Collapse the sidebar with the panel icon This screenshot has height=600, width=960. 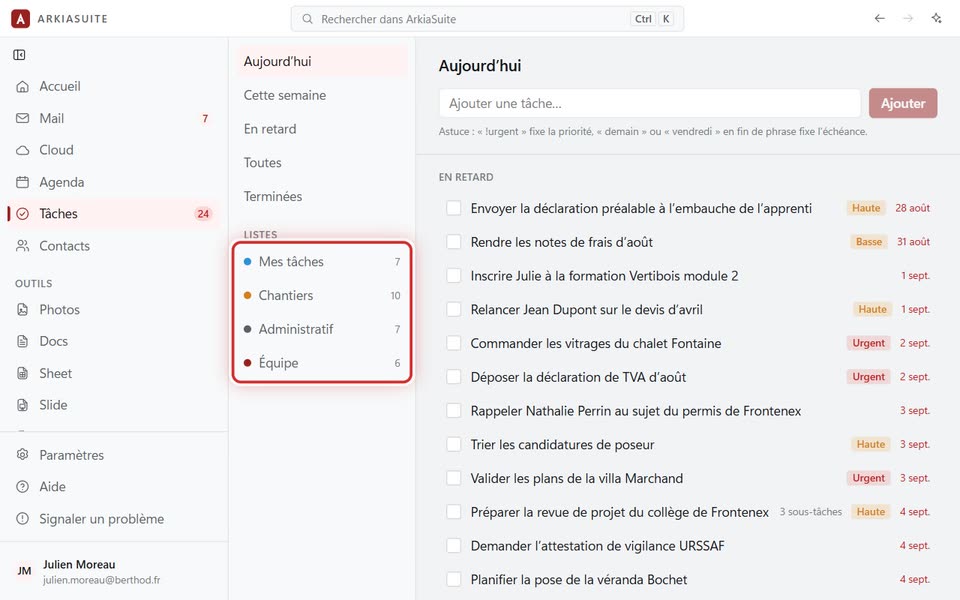pyautogui.click(x=20, y=55)
